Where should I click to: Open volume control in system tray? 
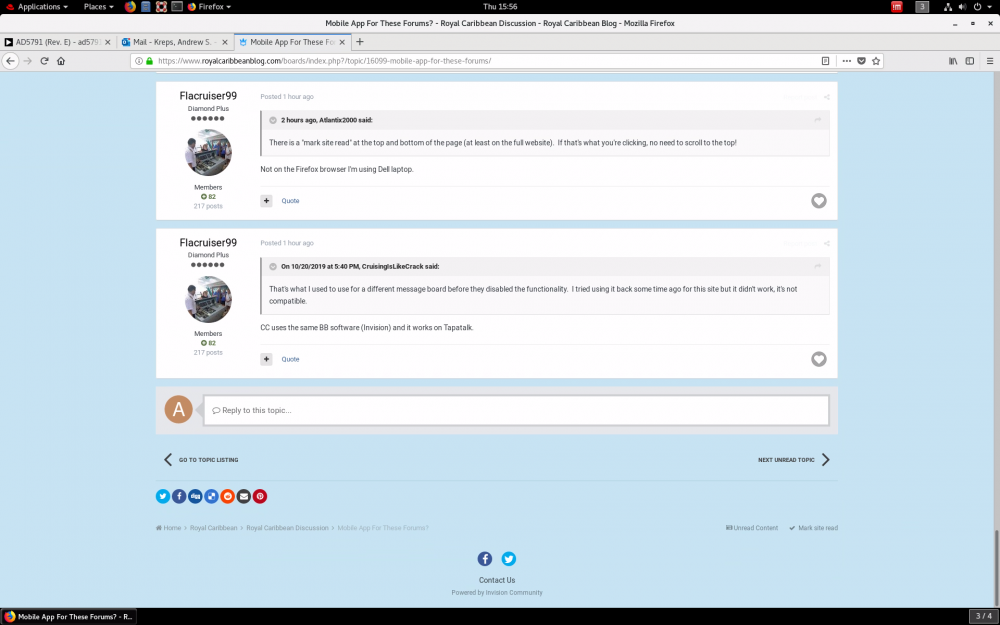962,6
